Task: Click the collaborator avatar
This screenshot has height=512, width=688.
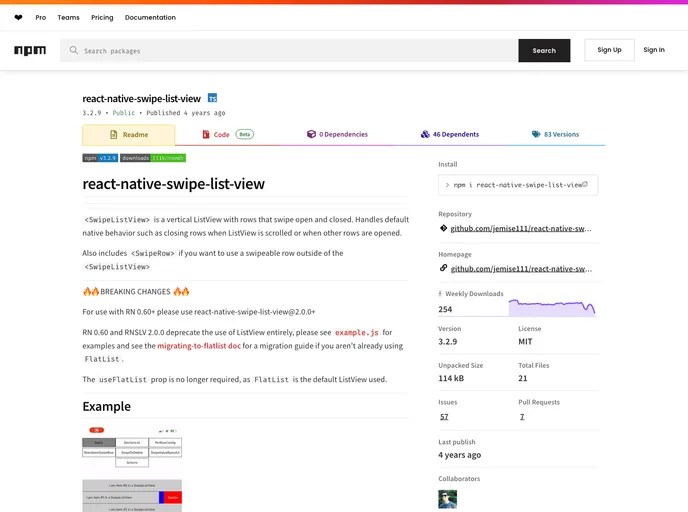Action: [x=448, y=499]
